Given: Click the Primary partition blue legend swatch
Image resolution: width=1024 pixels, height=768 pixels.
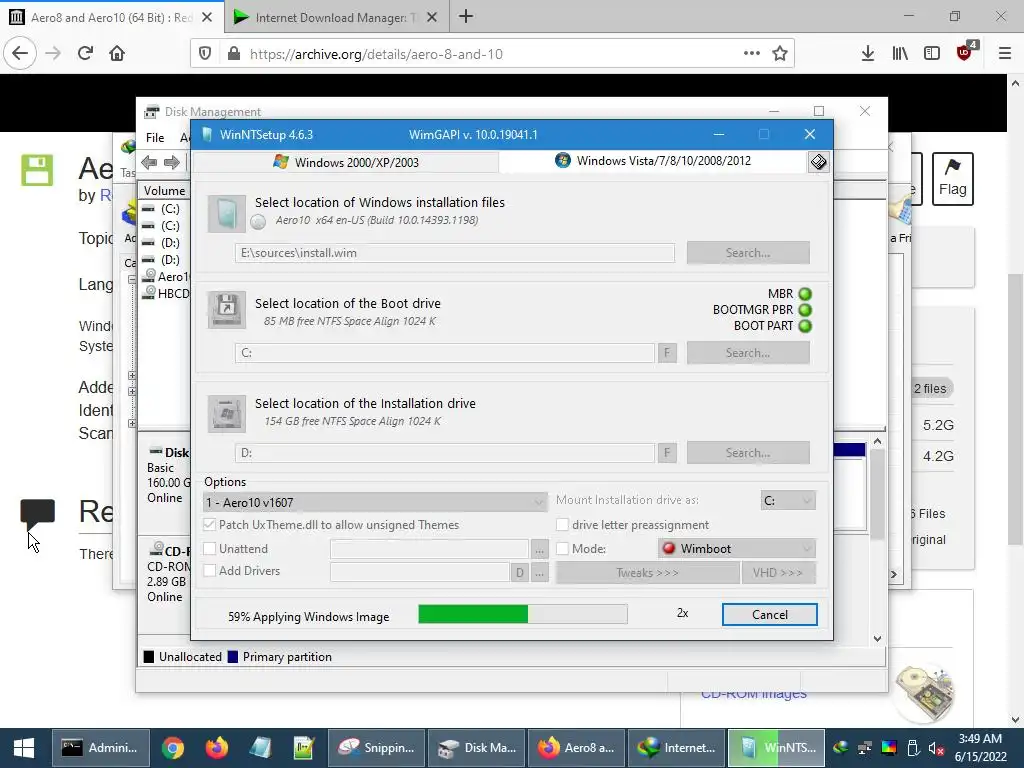Looking at the screenshot, I should pos(232,657).
